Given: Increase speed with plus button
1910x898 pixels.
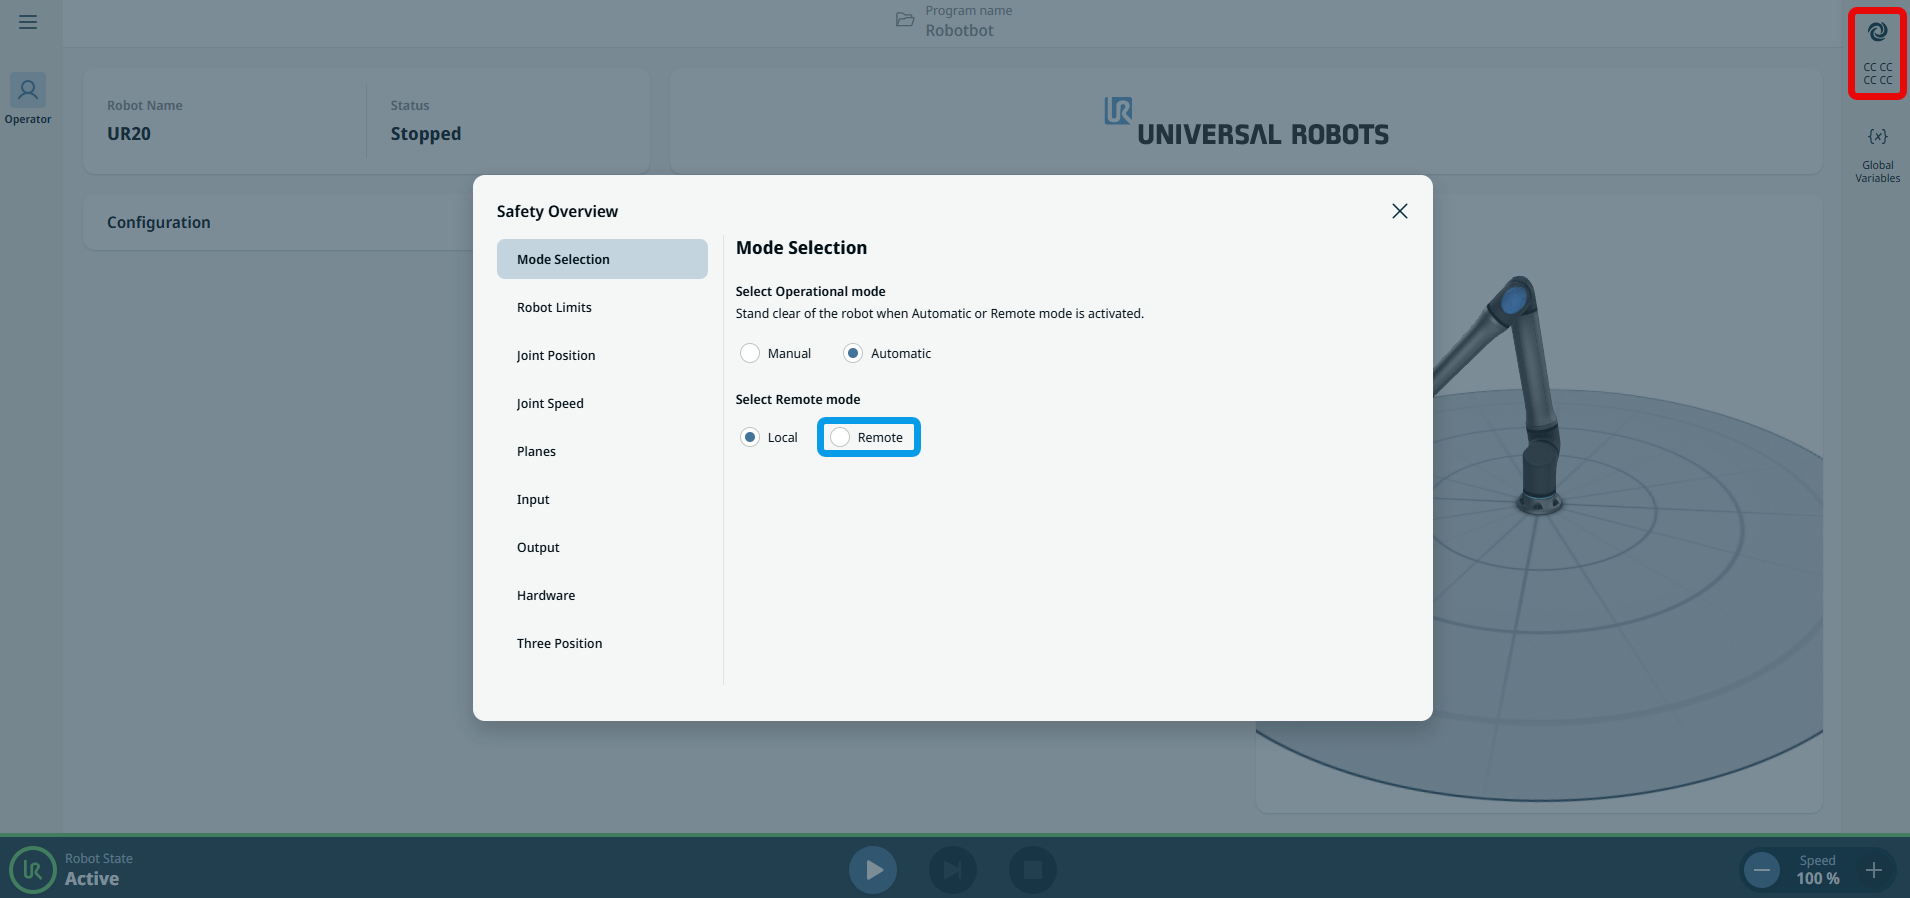Looking at the screenshot, I should click(1874, 870).
